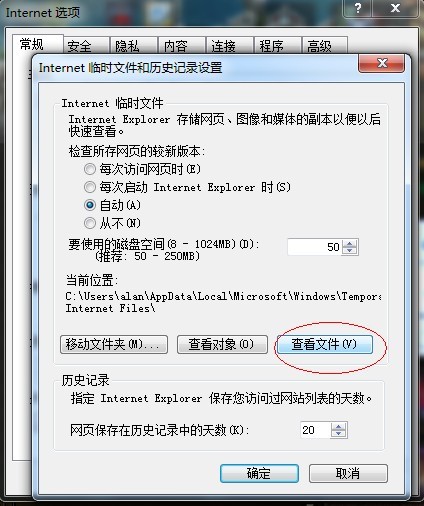Select the 从不 radio option
Image resolution: width=424 pixels, height=506 pixels.
90,223
